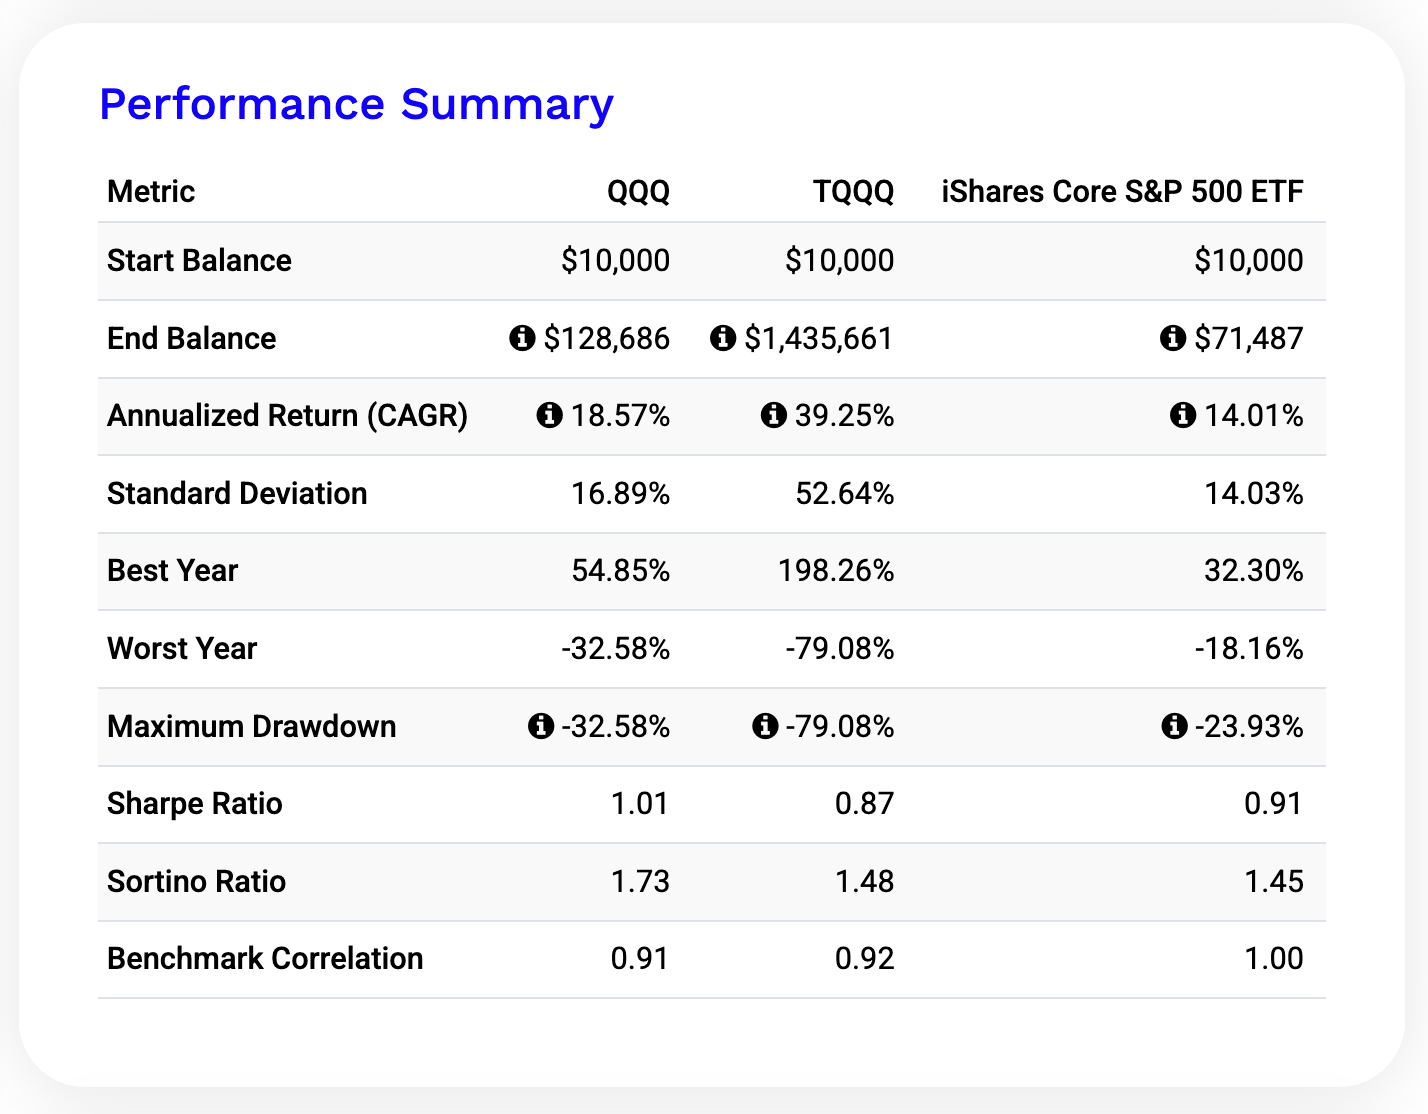Click info icon next to TQQQ End Balance $1,435,661
1428x1114 pixels.
[722, 338]
